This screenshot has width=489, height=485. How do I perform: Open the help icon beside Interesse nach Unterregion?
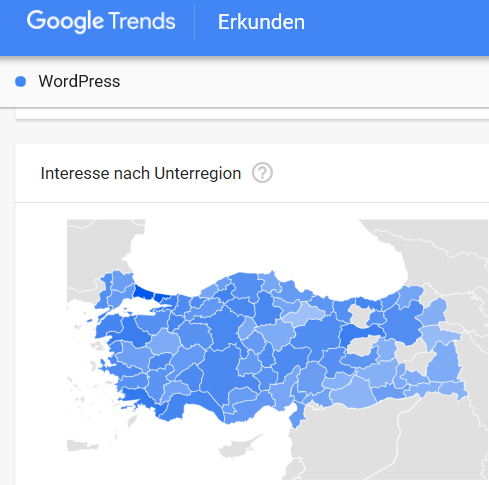pos(262,173)
